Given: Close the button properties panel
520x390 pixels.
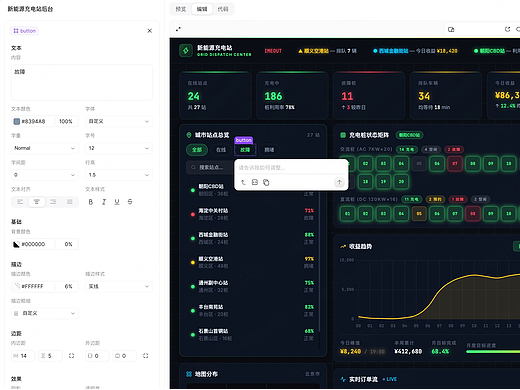Looking at the screenshot, I should pos(150,31).
